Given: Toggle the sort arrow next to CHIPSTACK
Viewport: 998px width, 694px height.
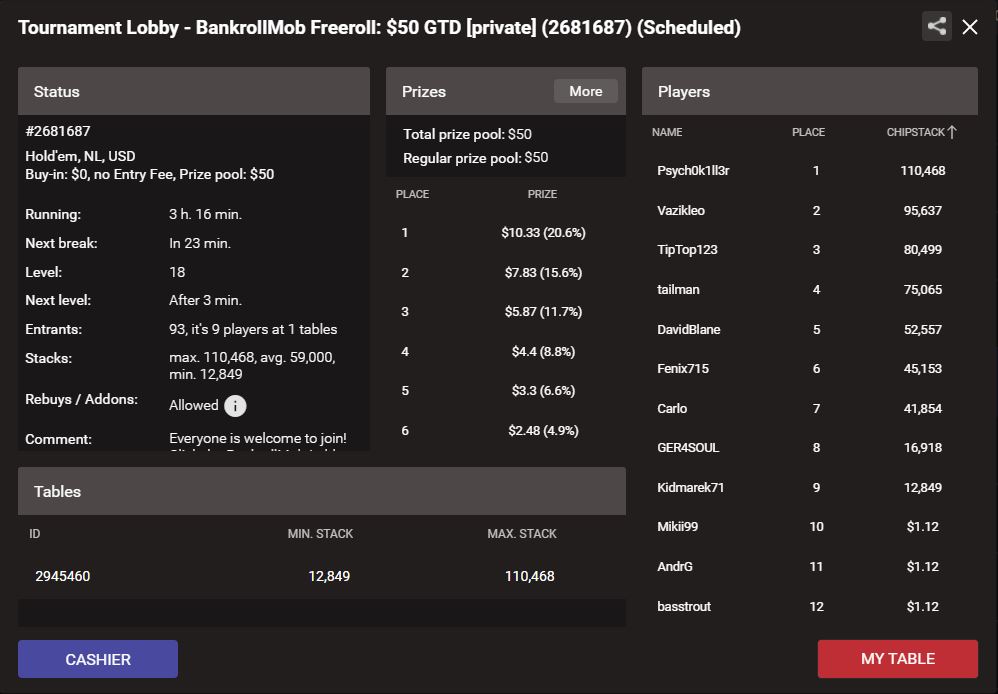Looking at the screenshot, I should pos(952,132).
